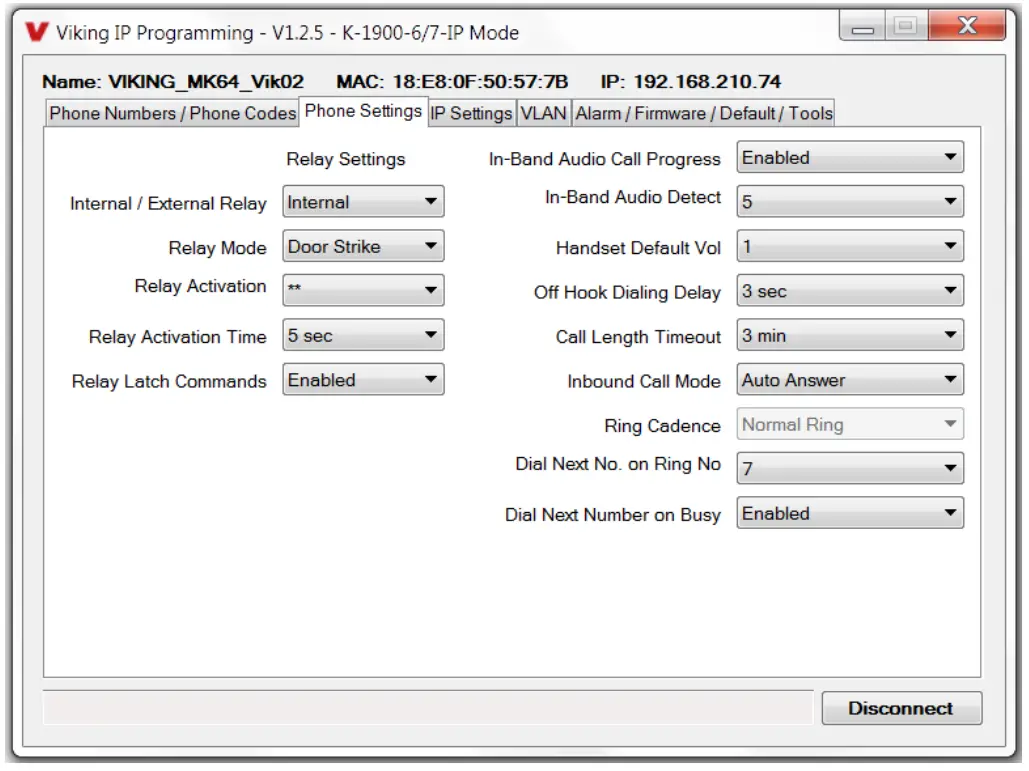The width and height of the screenshot is (1029, 771).
Task: Change Inbound Call Mode from Auto Answer
Action: click(848, 379)
